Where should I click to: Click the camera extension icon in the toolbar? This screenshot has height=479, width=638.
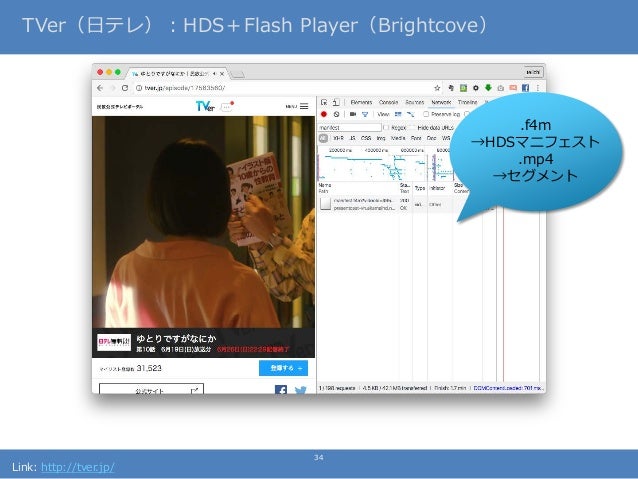(501, 88)
